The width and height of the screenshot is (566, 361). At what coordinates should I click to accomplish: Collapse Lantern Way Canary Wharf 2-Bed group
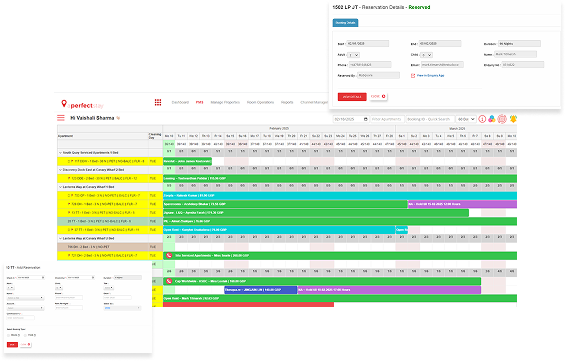[60, 239]
